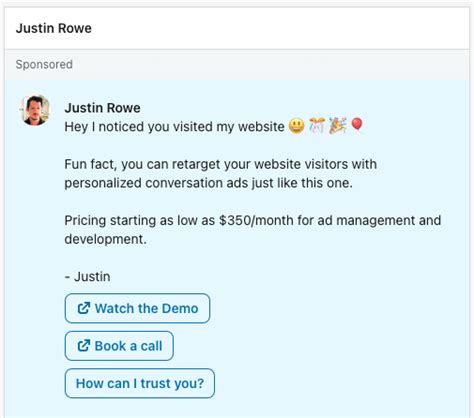The image size is (474, 418).
Task: Click the Justin Rowe conversation header title
Action: 54,28
